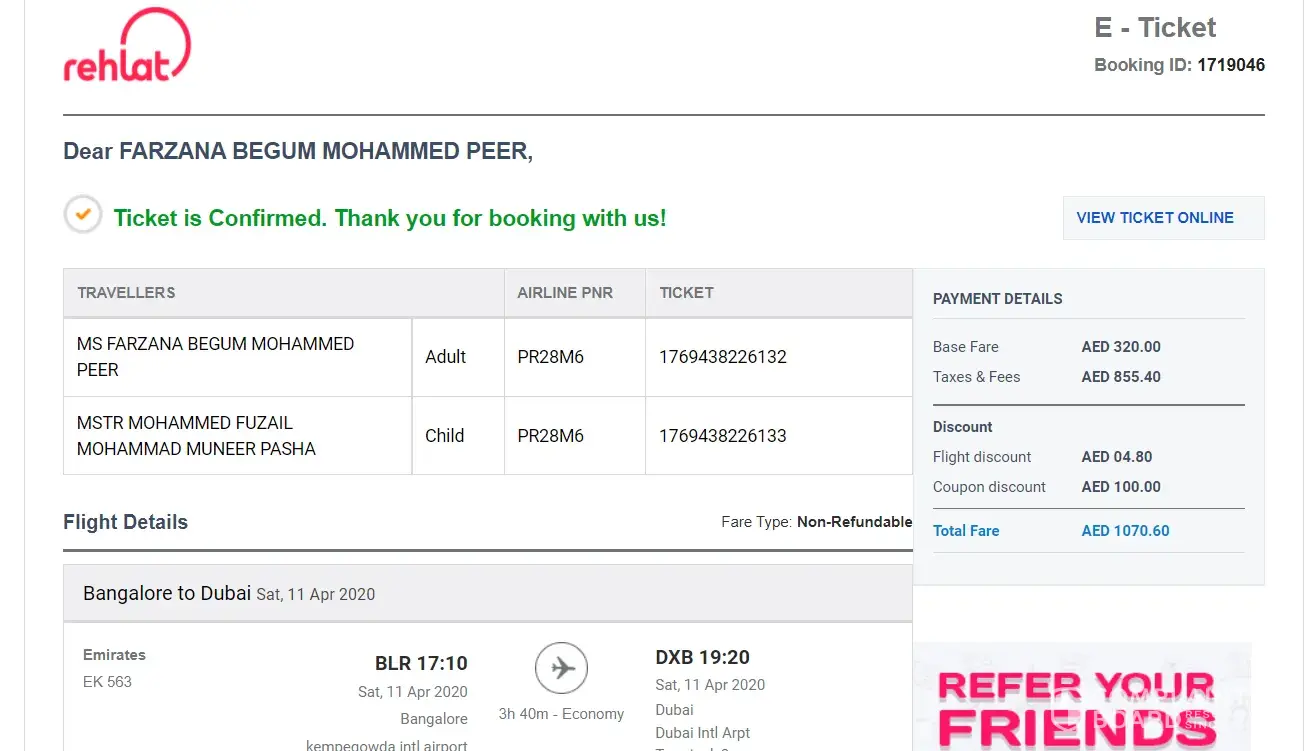1312x751 pixels.
Task: Click the adult traveller's PNR PR28M6
Action: pos(550,357)
